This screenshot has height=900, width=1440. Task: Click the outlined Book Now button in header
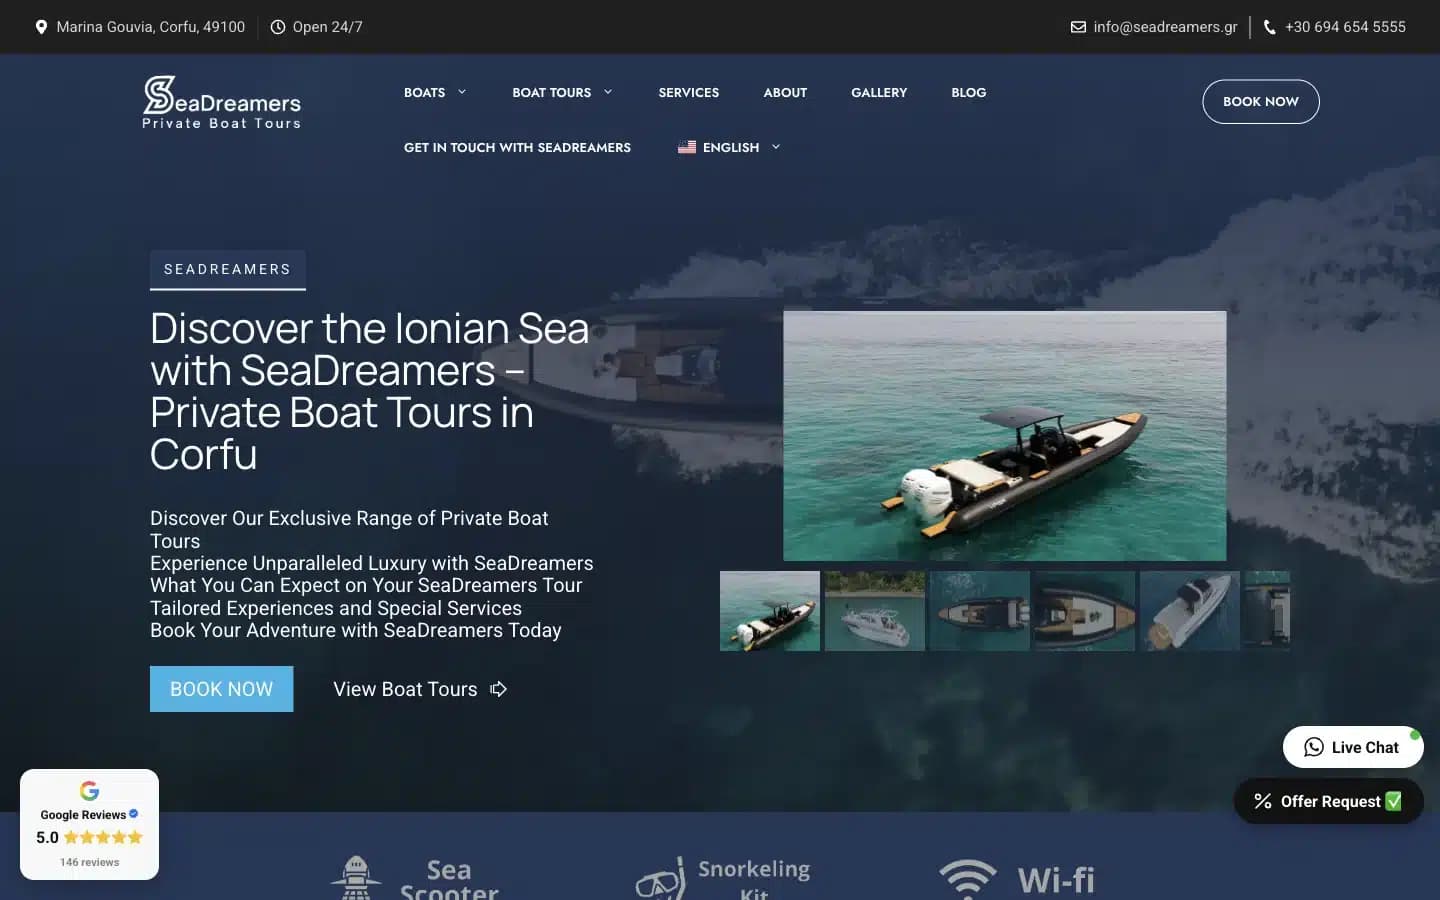[1260, 101]
